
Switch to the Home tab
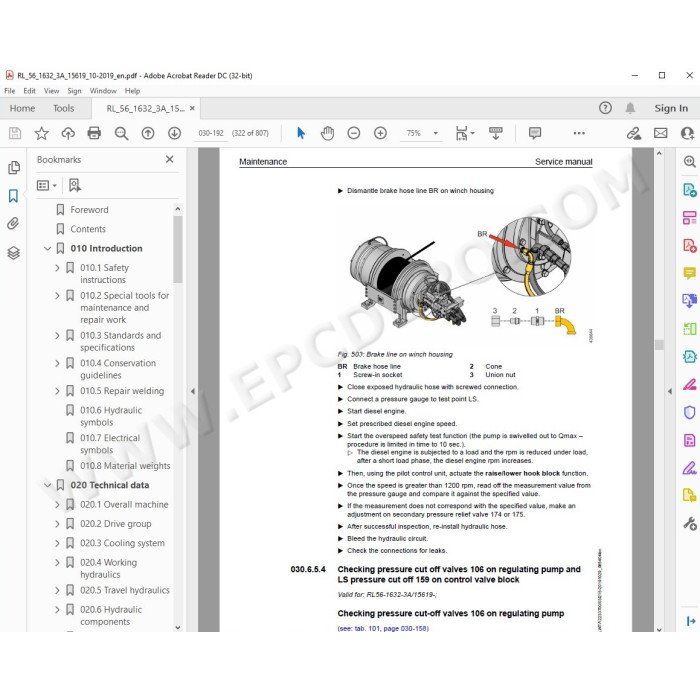[x=22, y=108]
